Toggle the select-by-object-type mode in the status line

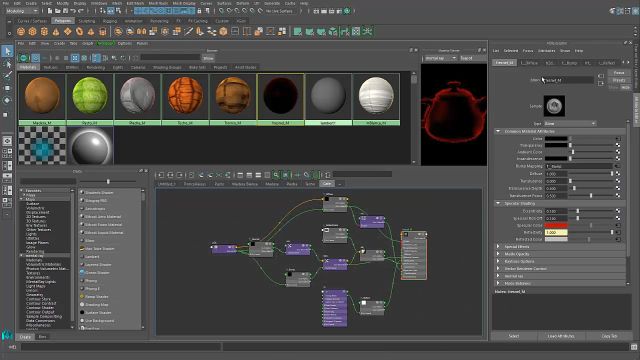(x=111, y=11)
